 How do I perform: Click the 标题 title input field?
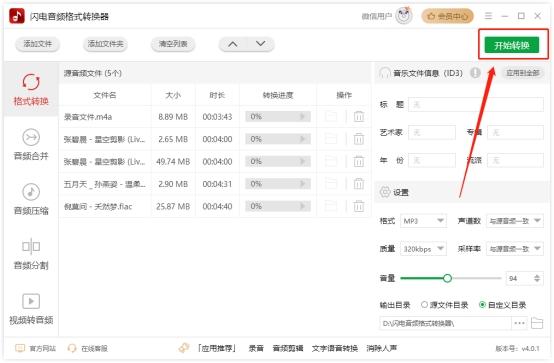click(476, 105)
